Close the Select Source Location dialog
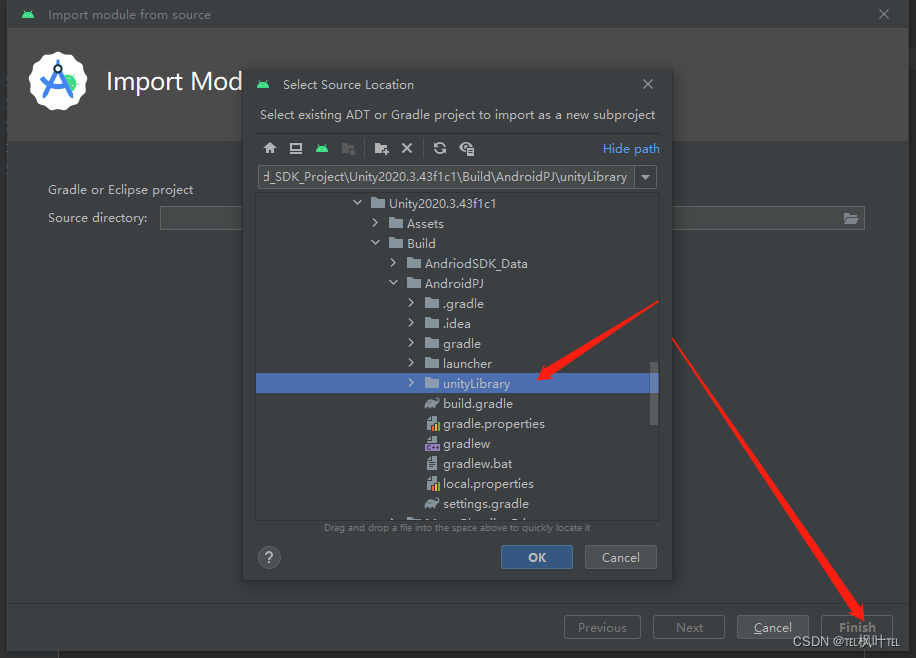Screen dimensions: 916x658 pyautogui.click(x=648, y=84)
